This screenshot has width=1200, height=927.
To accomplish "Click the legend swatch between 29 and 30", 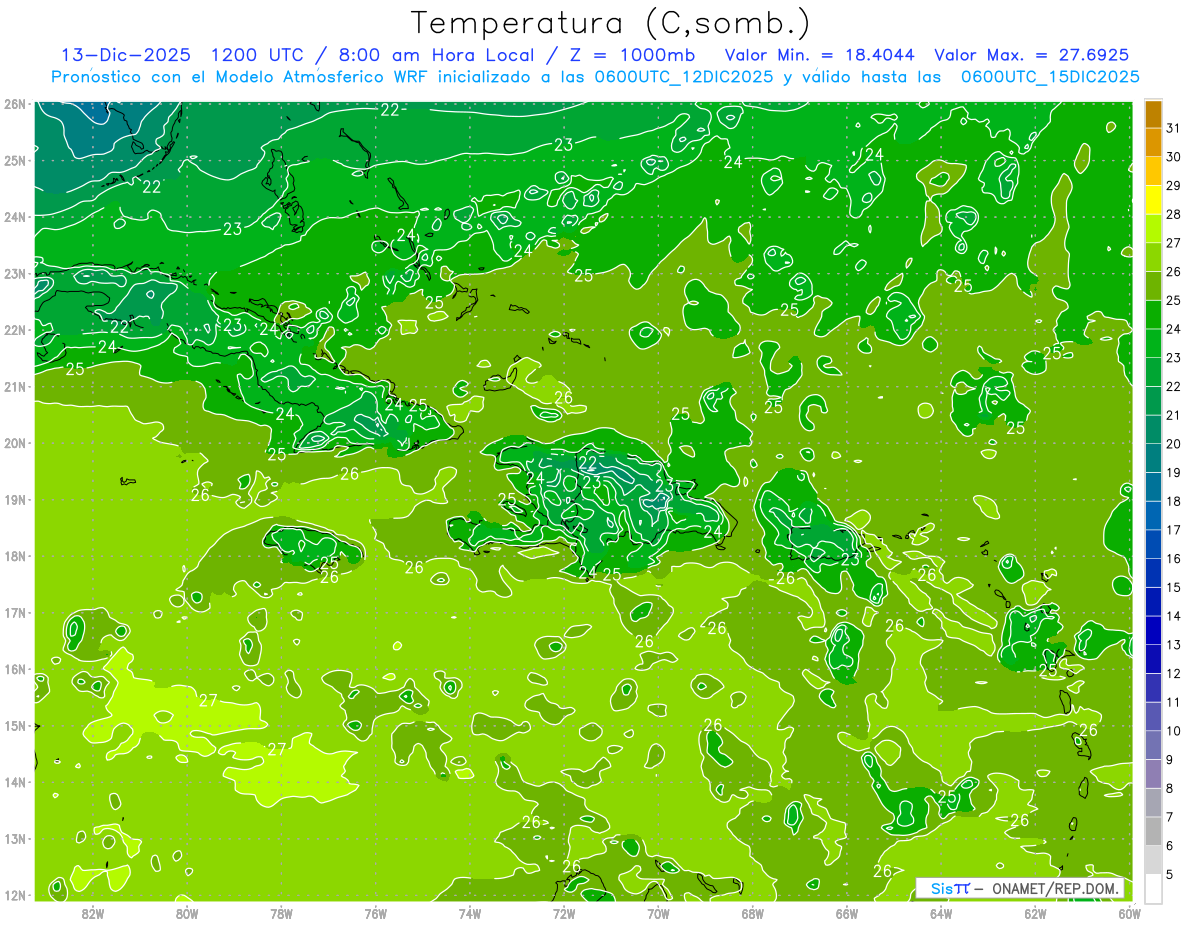I will [x=1153, y=171].
